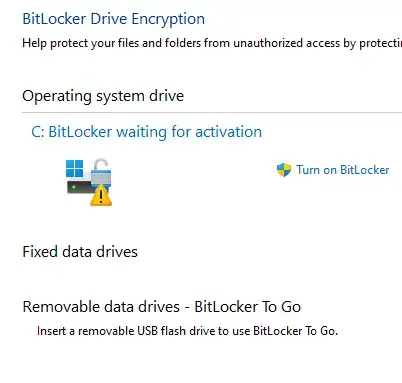Click the word BitLocker in the Turn on link
This screenshot has width=402, height=383.
[x=365, y=170]
